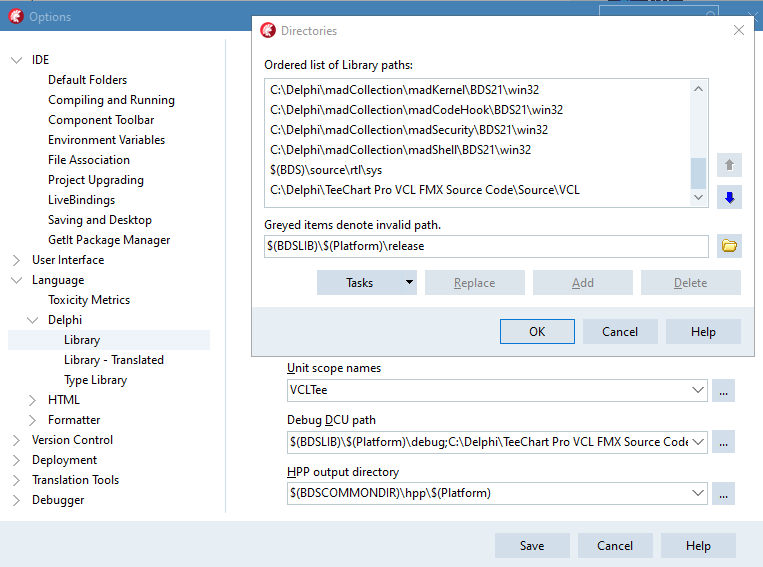763x567 pixels.
Task: Open GetIt Package Manager options page
Action: click(x=109, y=240)
